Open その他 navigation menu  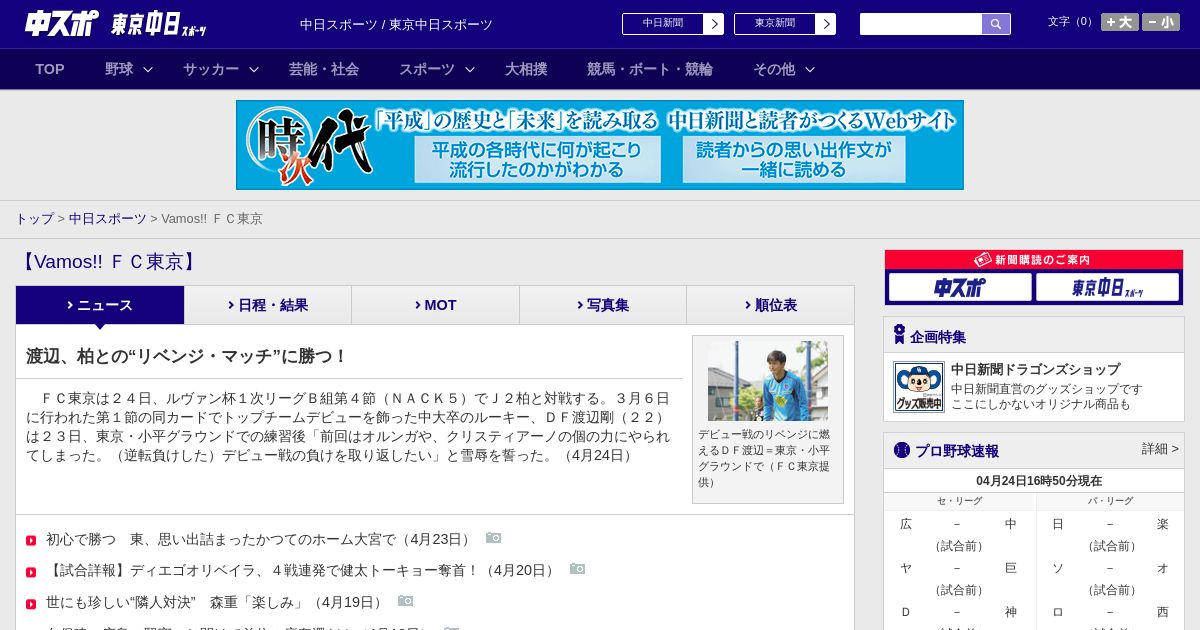pos(774,69)
